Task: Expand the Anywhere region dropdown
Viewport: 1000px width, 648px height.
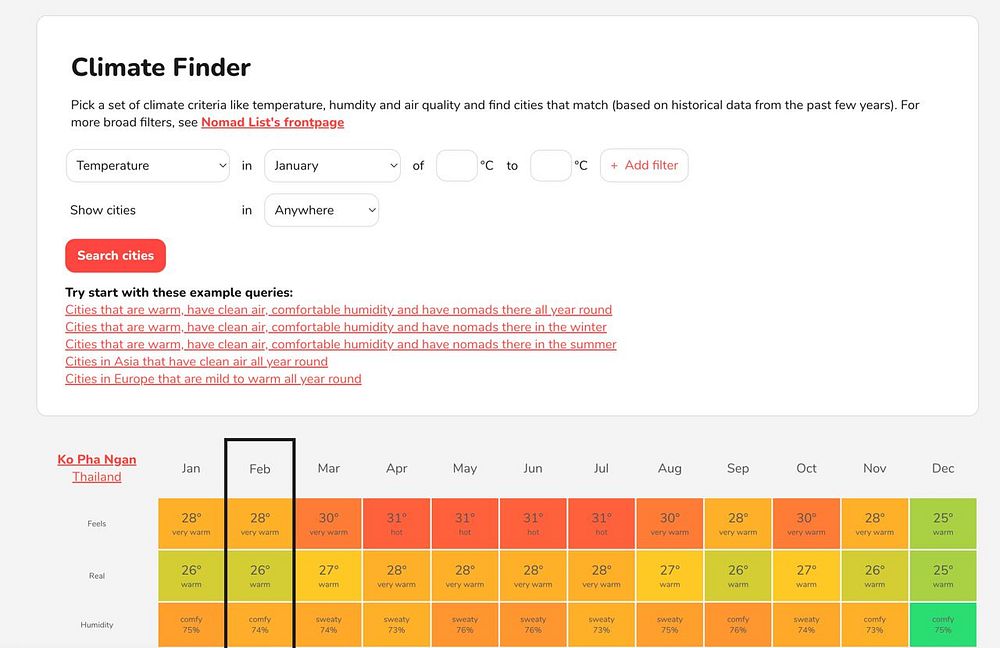Action: click(321, 211)
